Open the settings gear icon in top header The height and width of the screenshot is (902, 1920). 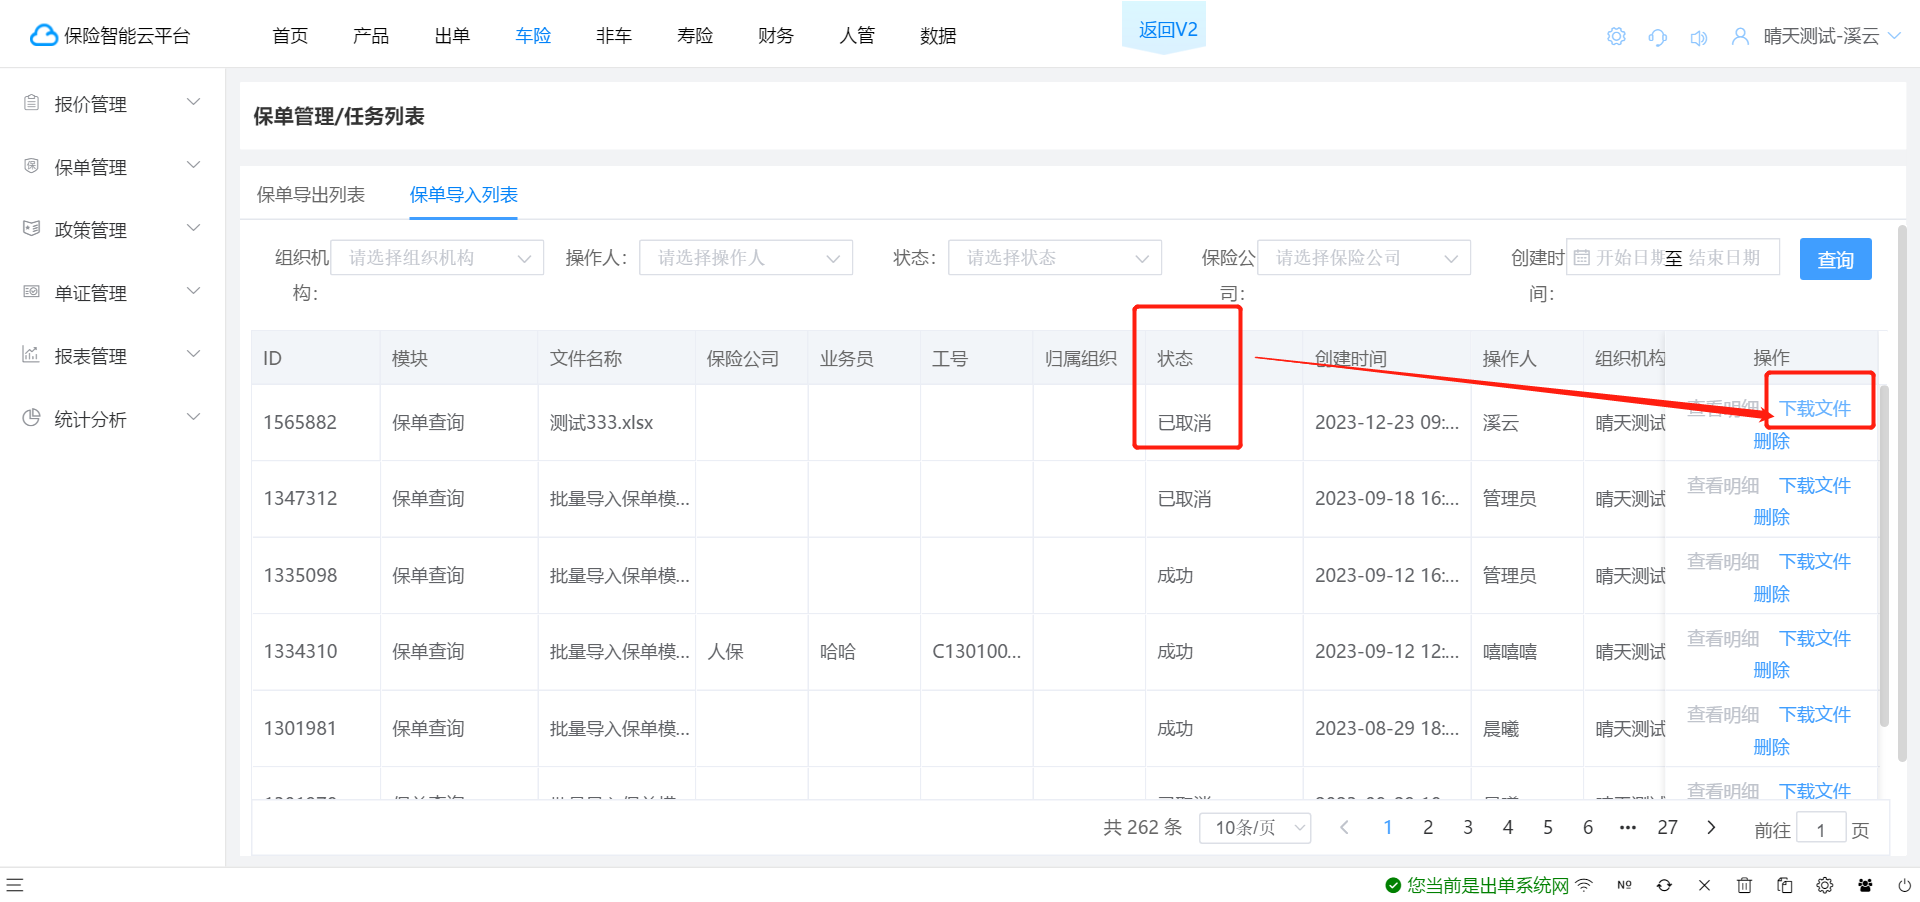click(x=1616, y=37)
